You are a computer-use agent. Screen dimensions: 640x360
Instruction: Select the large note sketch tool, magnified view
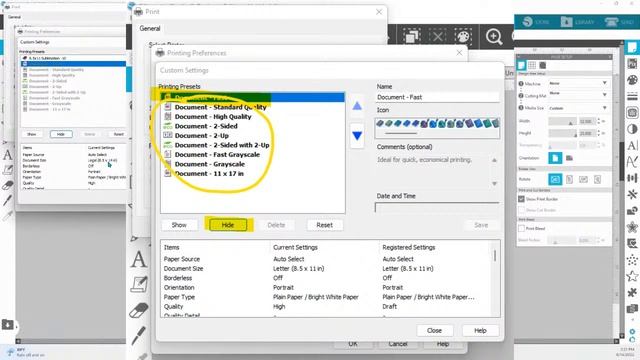click(139, 284)
